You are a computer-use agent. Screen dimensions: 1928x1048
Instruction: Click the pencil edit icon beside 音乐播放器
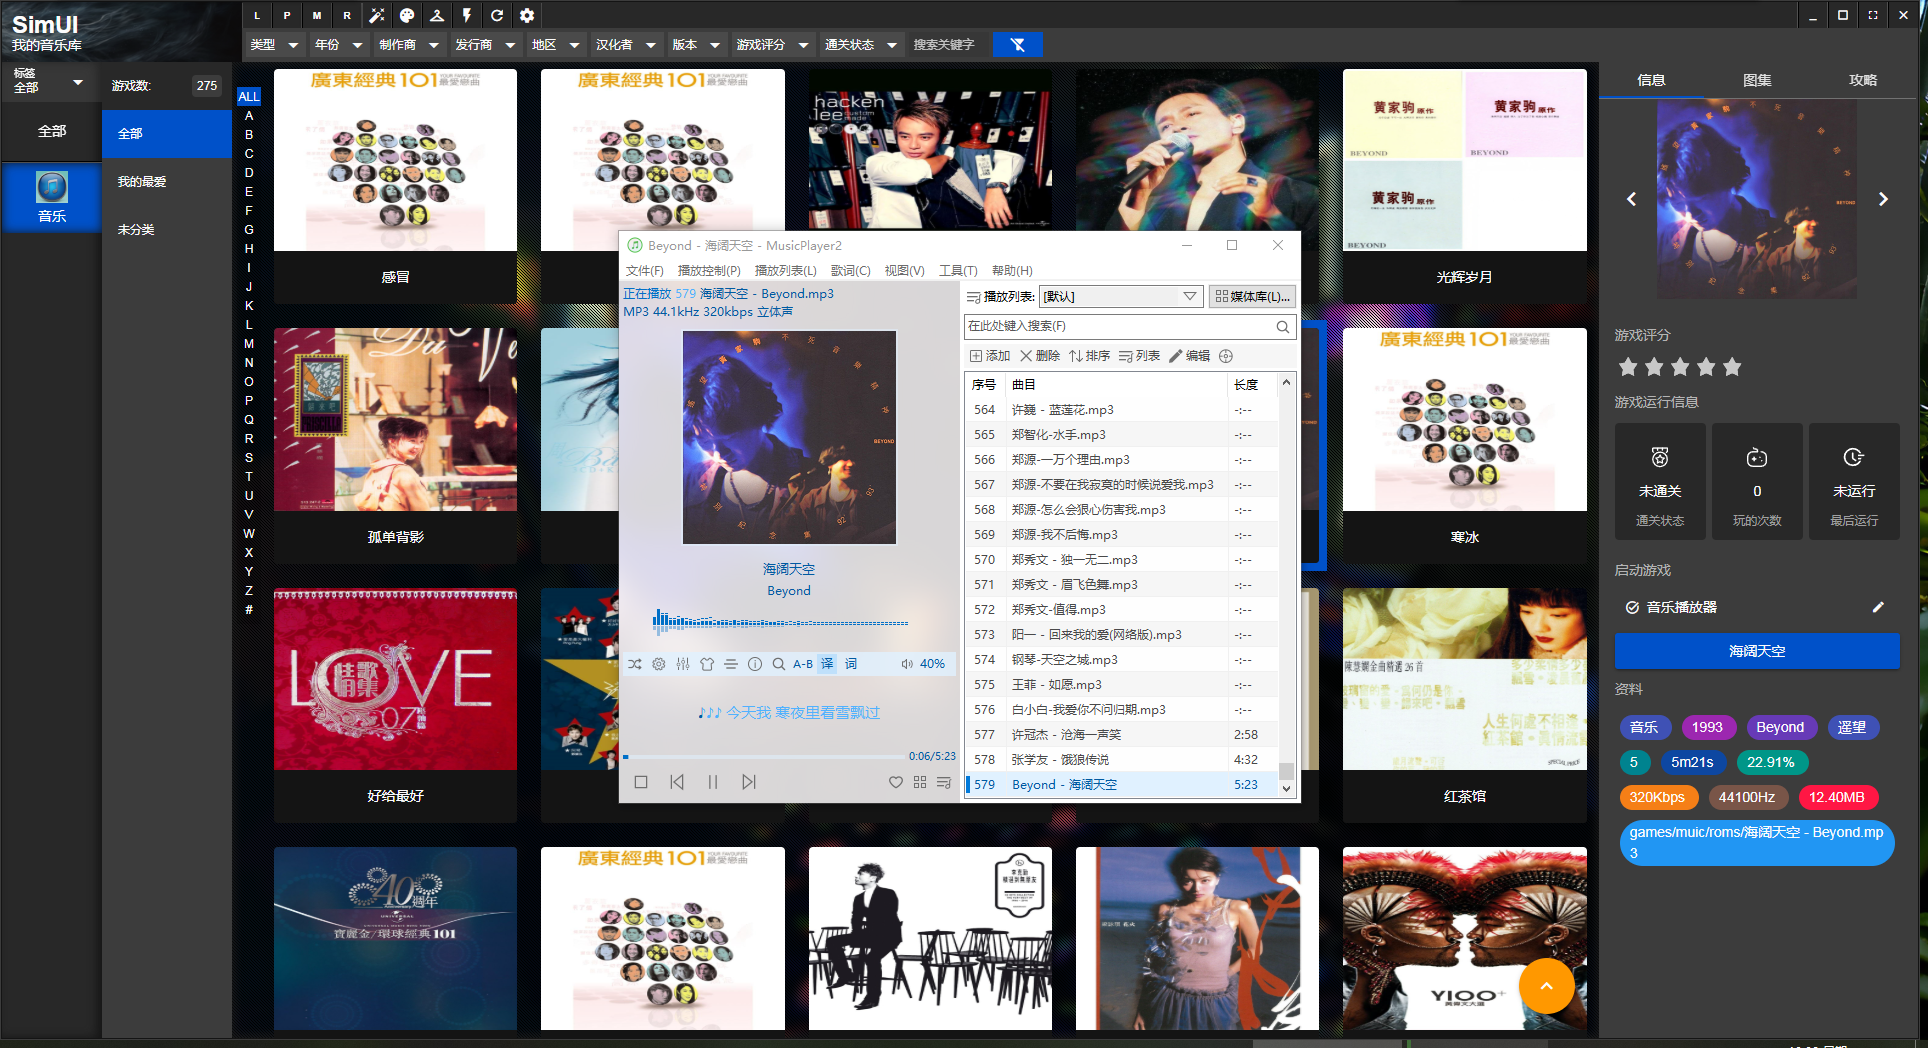[1878, 607]
